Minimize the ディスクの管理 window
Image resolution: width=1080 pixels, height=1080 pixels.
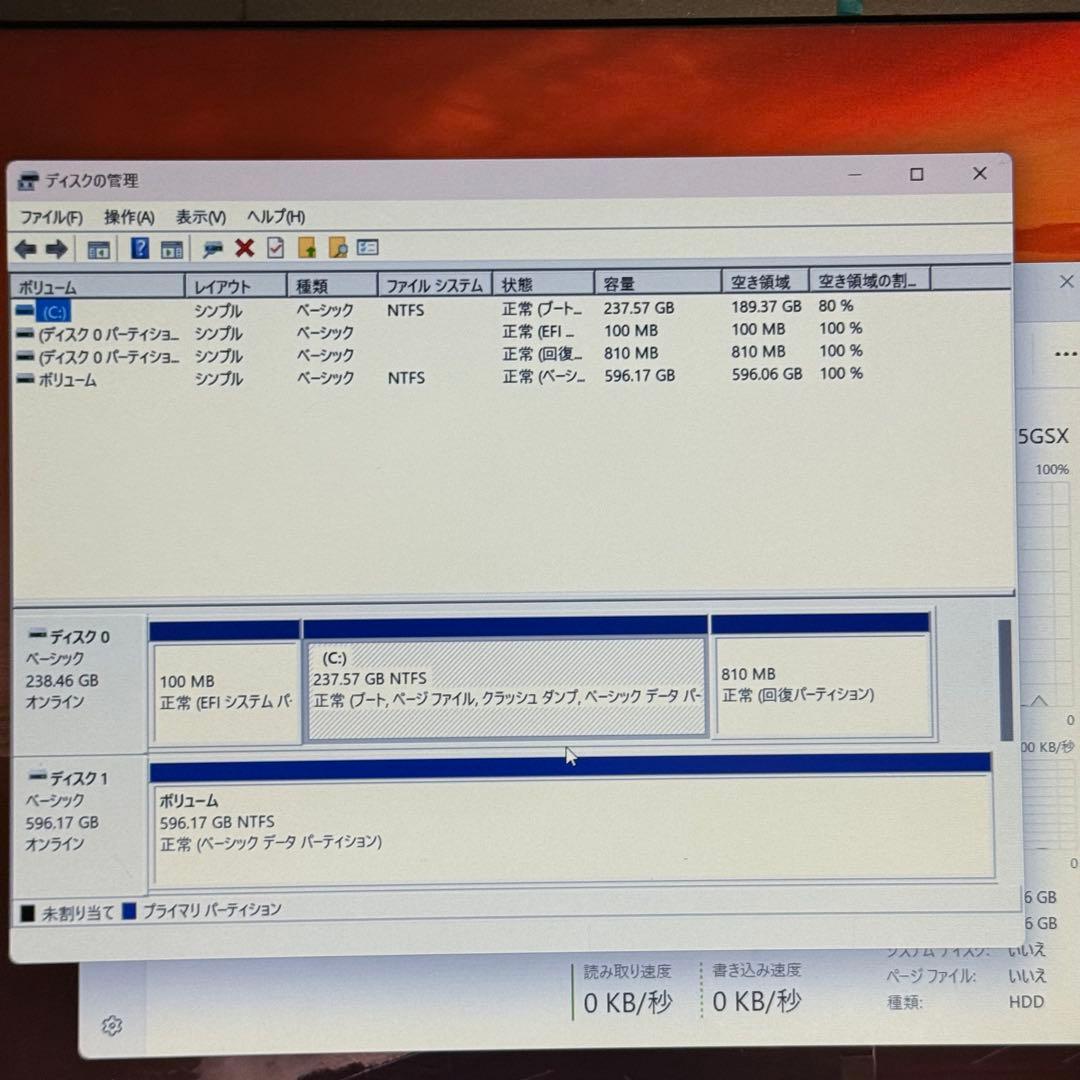(855, 175)
